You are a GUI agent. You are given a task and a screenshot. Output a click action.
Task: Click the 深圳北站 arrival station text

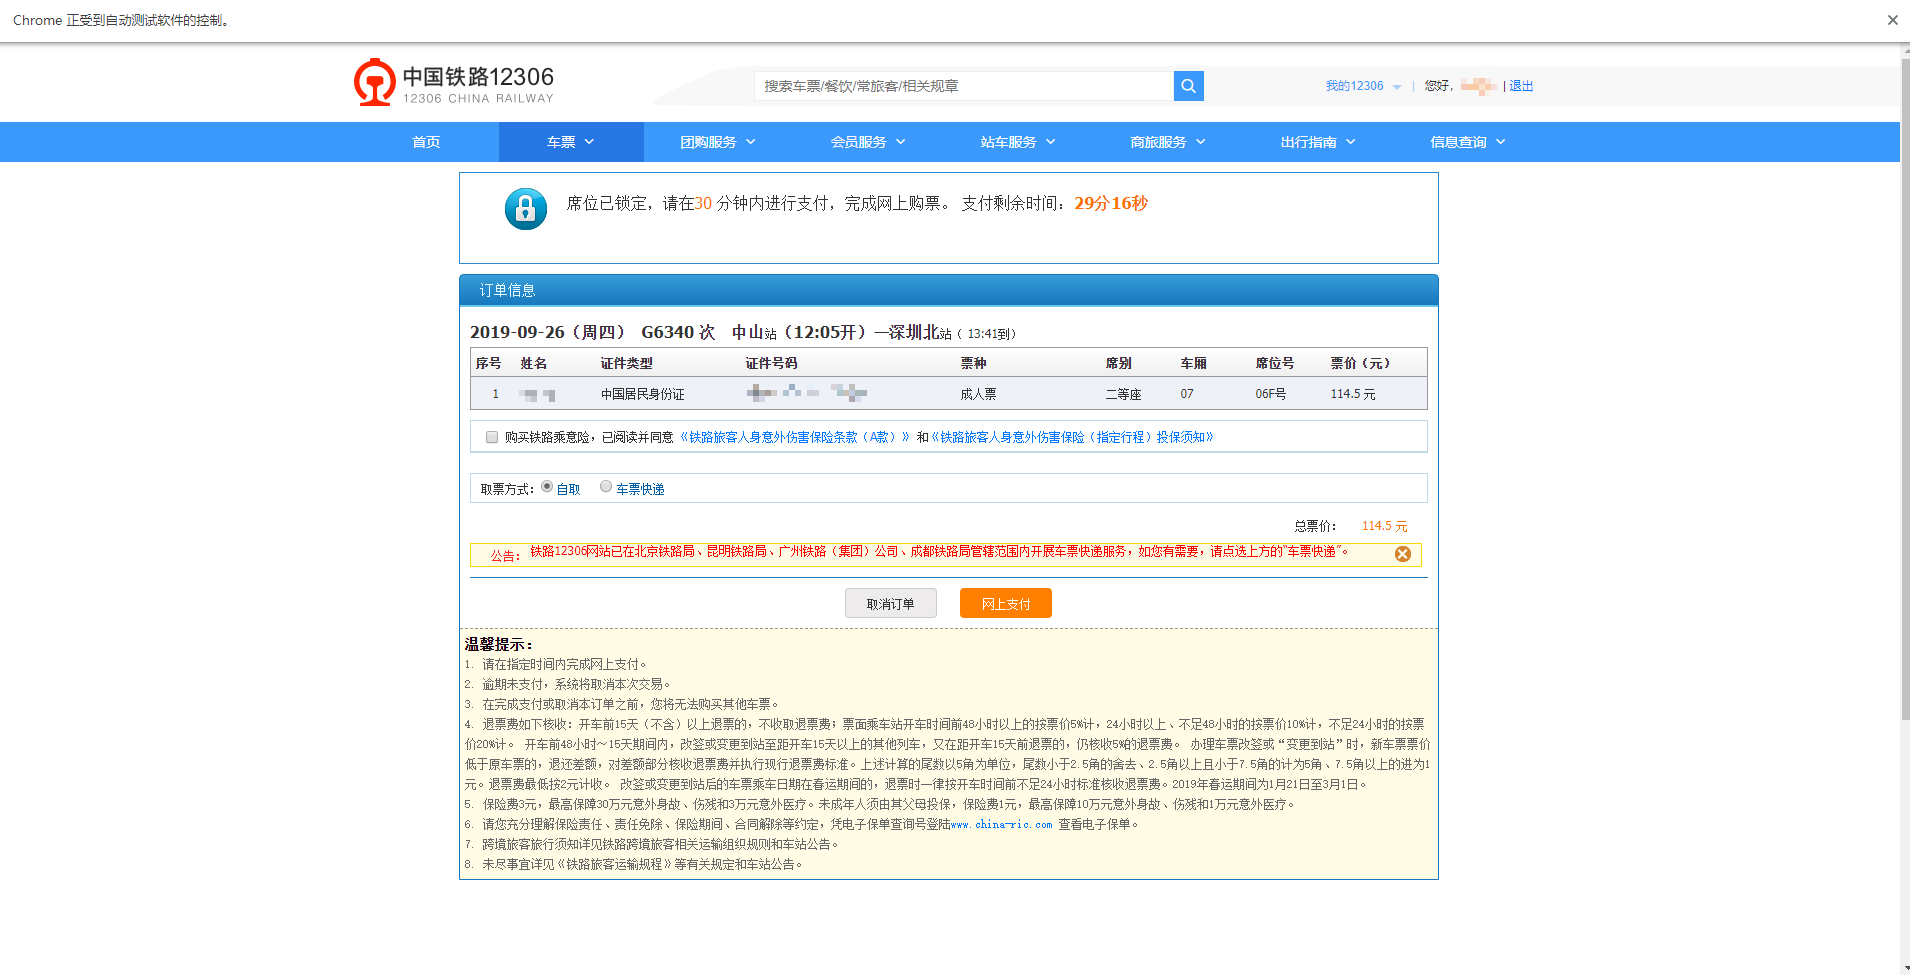tap(920, 332)
